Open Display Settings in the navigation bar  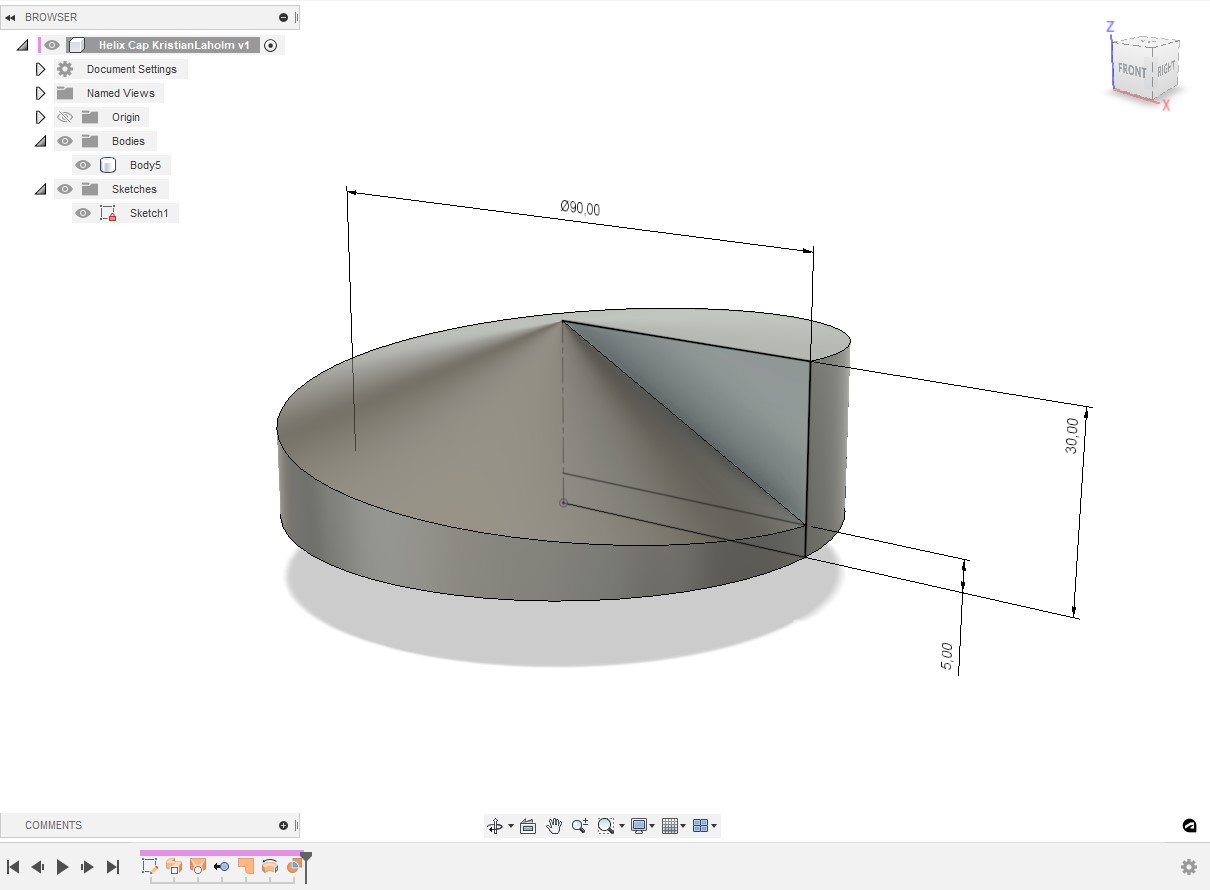(x=641, y=825)
